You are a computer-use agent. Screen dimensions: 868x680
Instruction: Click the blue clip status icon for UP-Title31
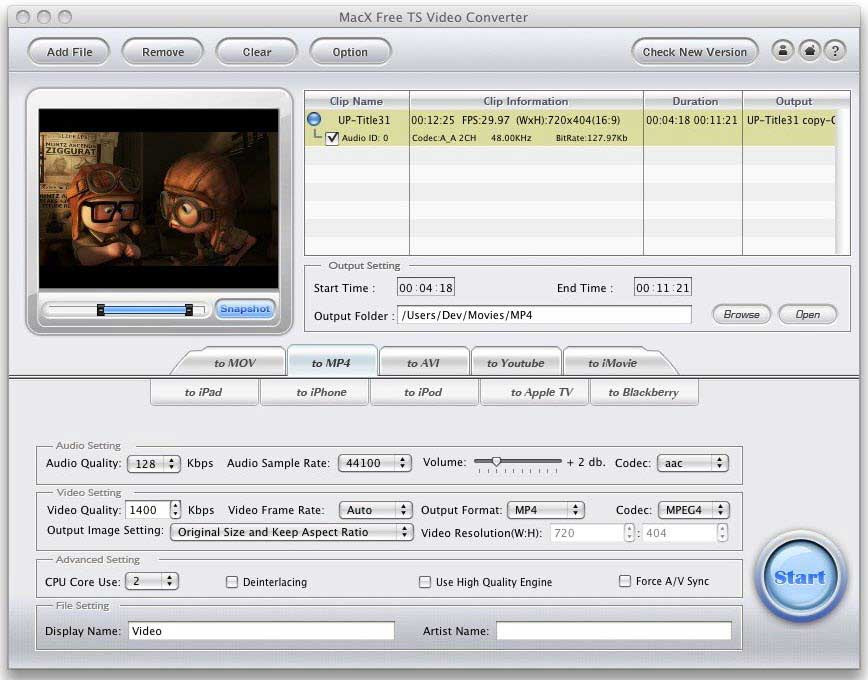(314, 119)
